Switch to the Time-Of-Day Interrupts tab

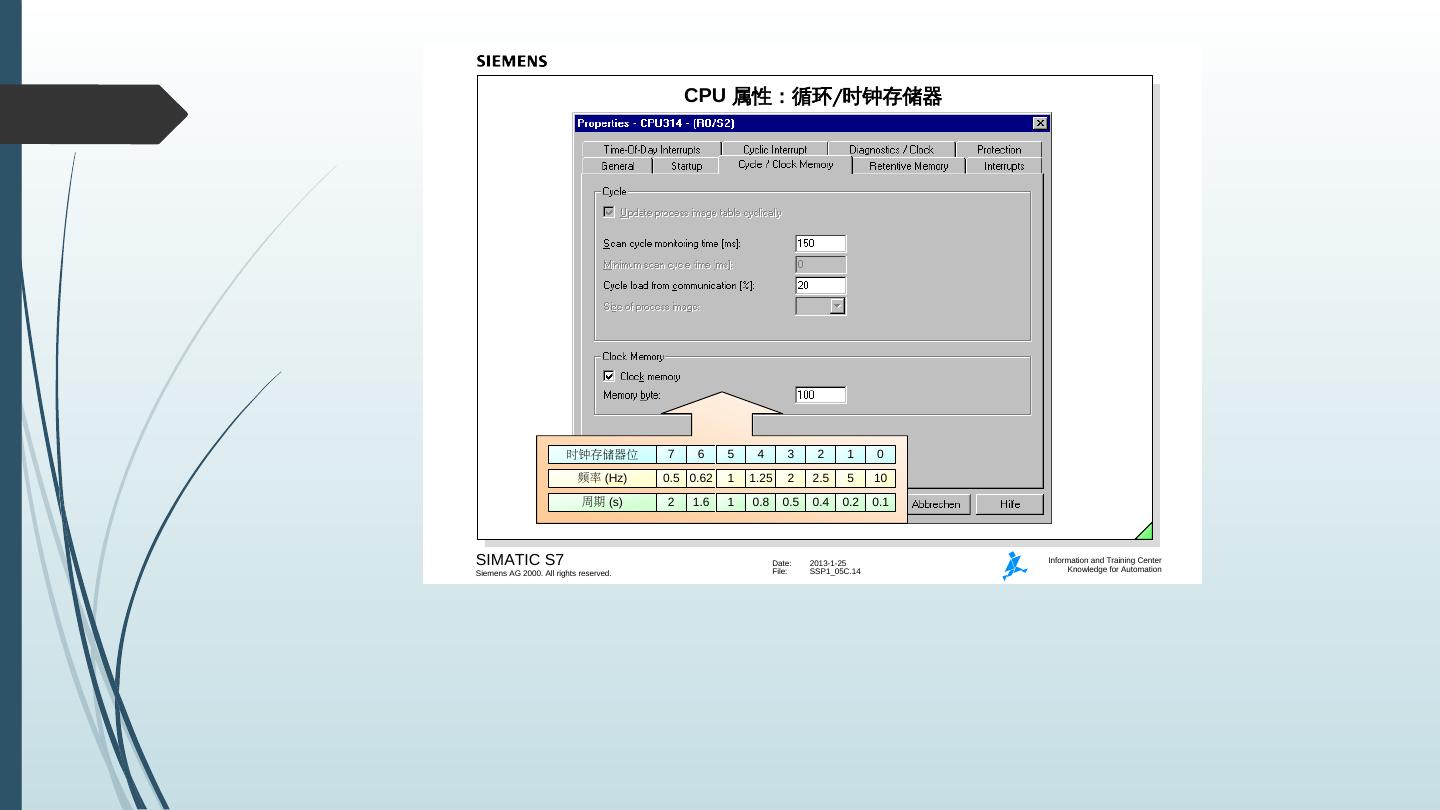(652, 150)
